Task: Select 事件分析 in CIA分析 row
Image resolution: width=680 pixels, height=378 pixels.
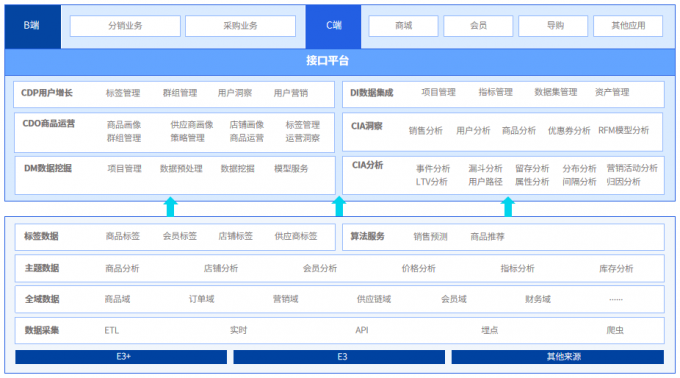Action: [433, 169]
